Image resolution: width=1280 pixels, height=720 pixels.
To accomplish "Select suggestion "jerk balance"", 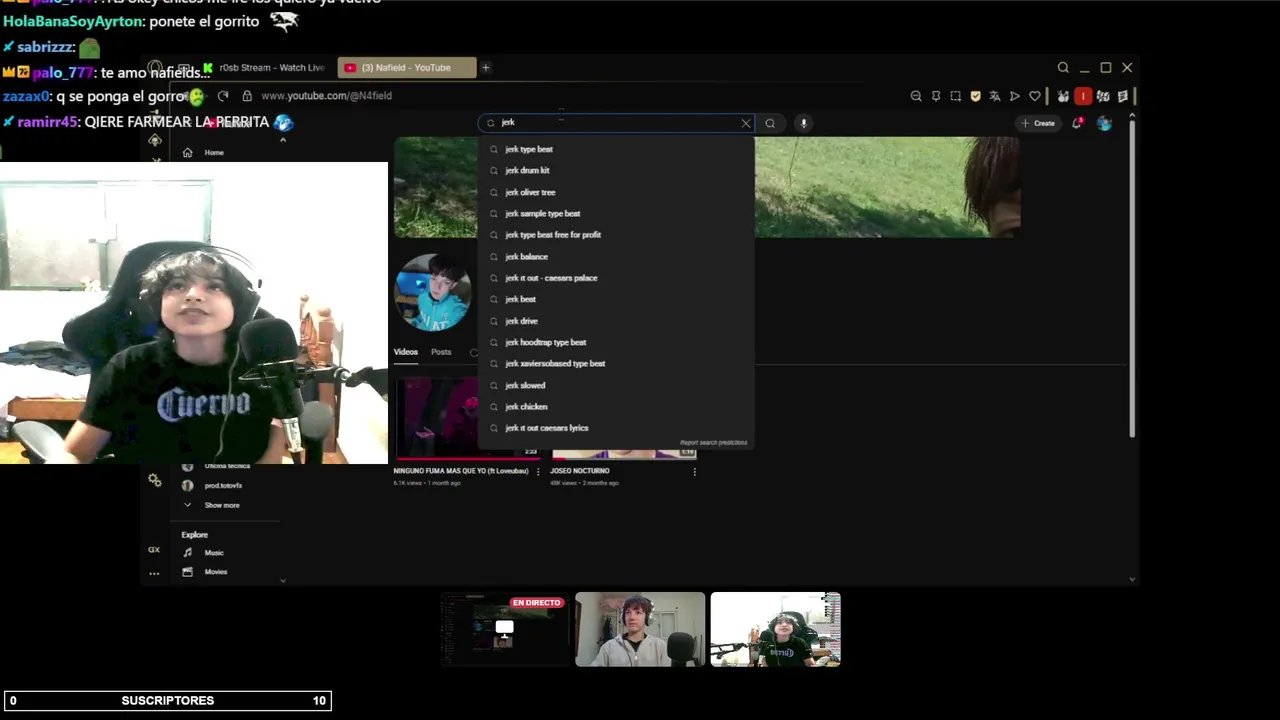I will point(616,257).
